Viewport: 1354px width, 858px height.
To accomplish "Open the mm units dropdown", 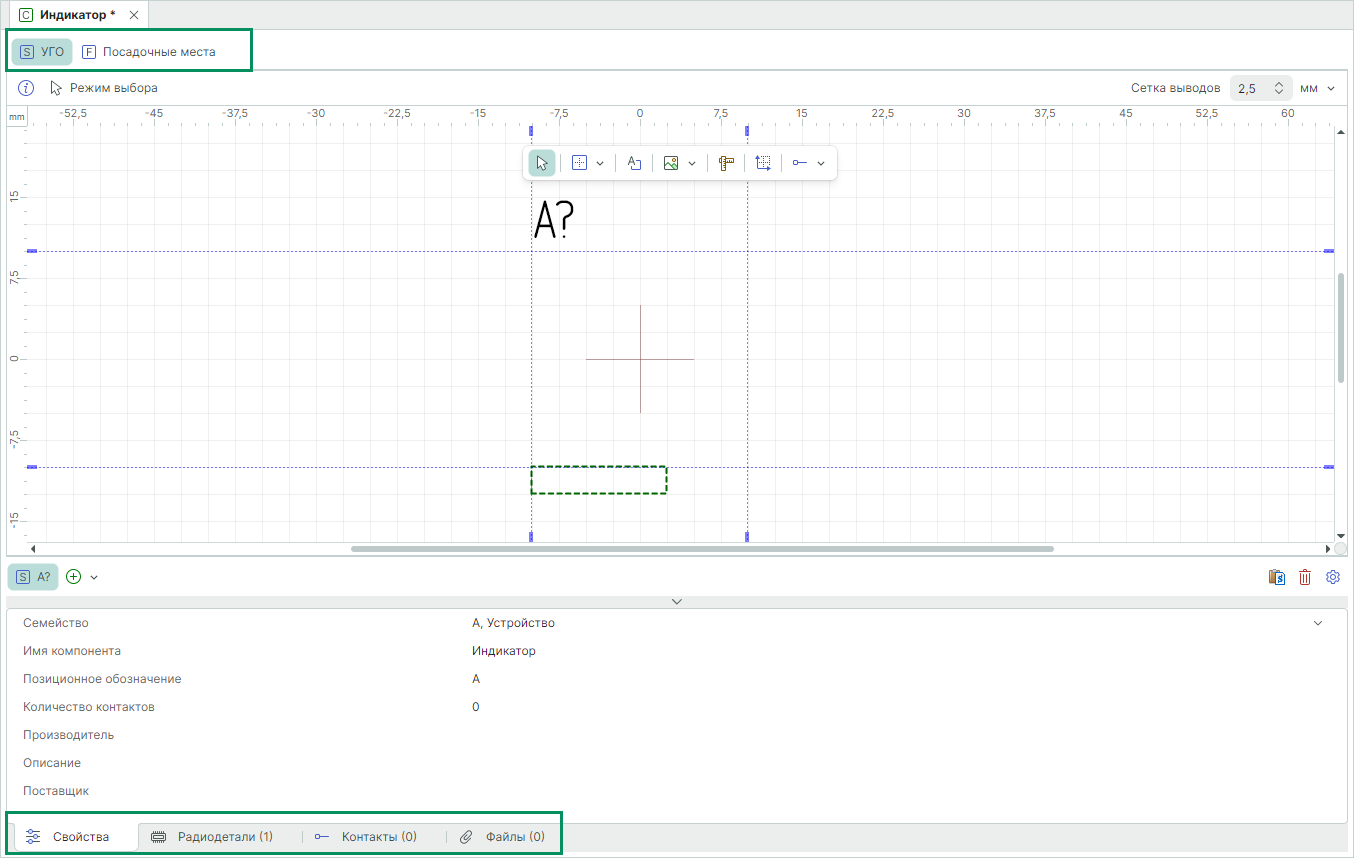I will click(x=1317, y=88).
